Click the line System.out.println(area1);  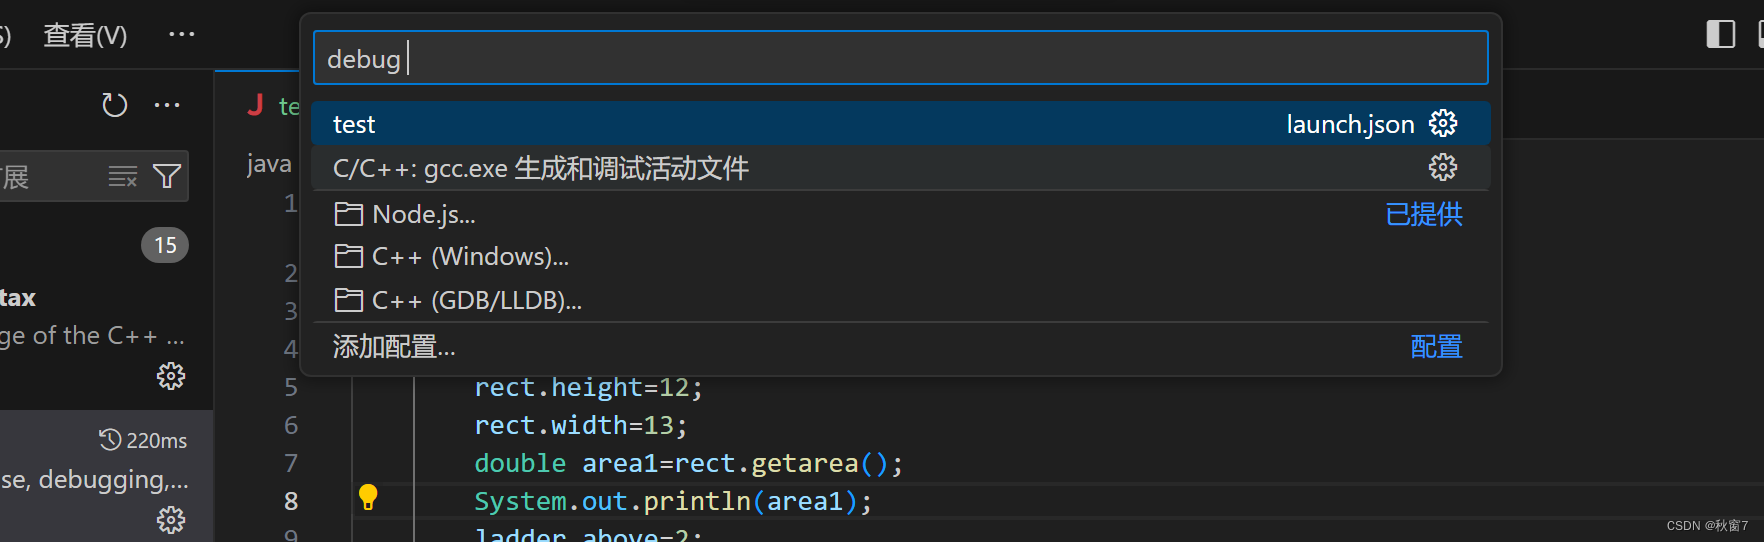[x=673, y=501]
